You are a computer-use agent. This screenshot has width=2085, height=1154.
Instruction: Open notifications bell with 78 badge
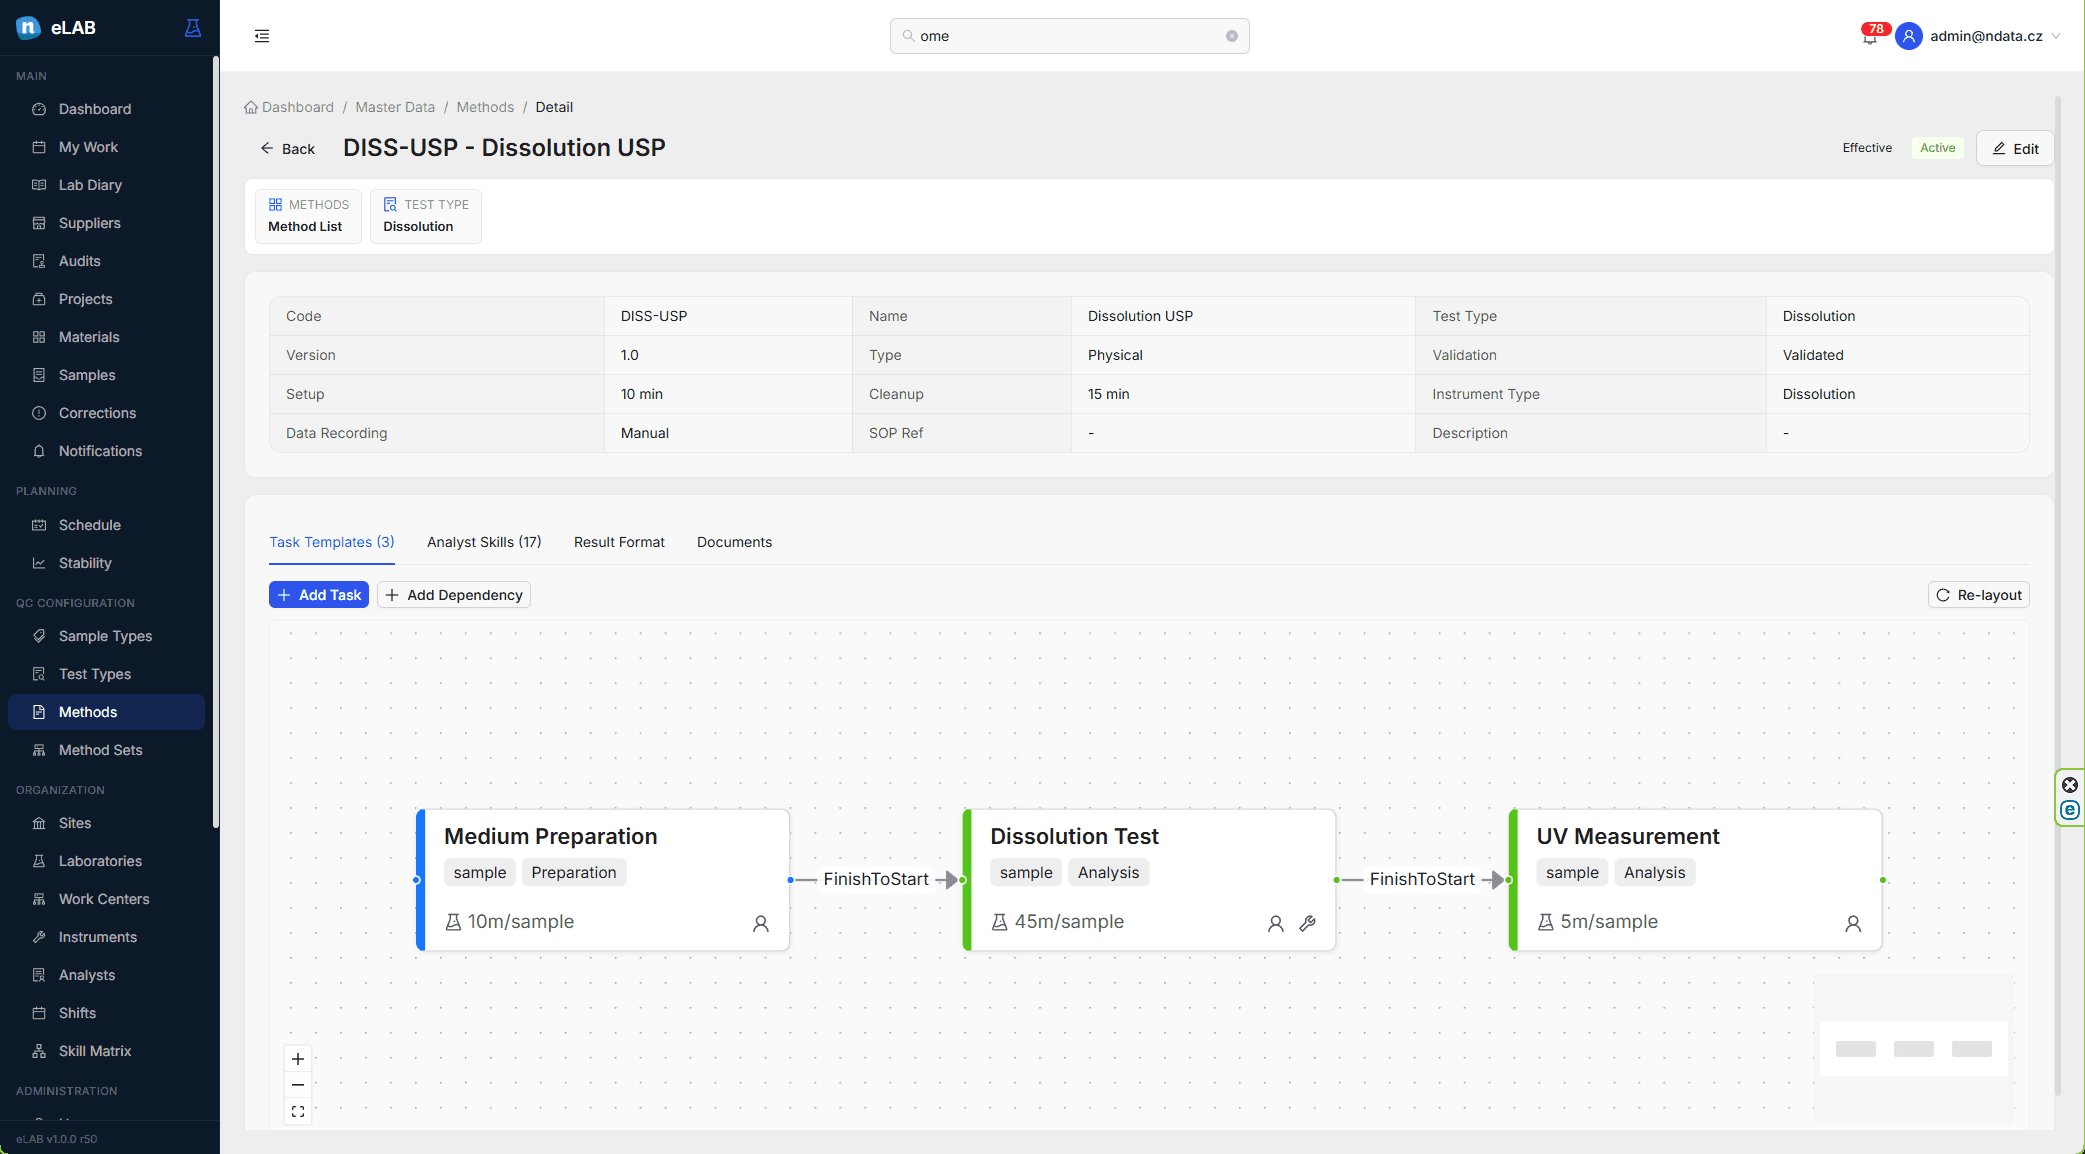pos(1870,36)
